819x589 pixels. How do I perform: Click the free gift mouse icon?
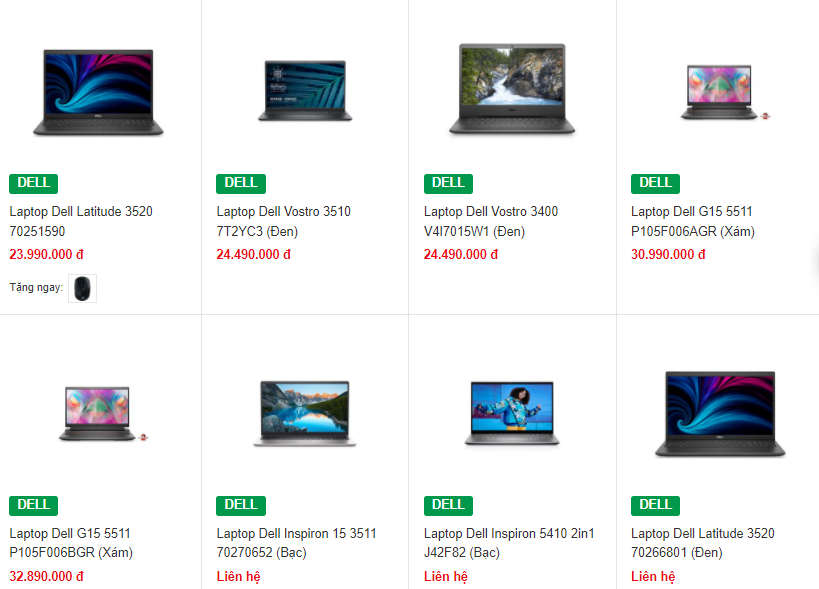click(x=83, y=288)
